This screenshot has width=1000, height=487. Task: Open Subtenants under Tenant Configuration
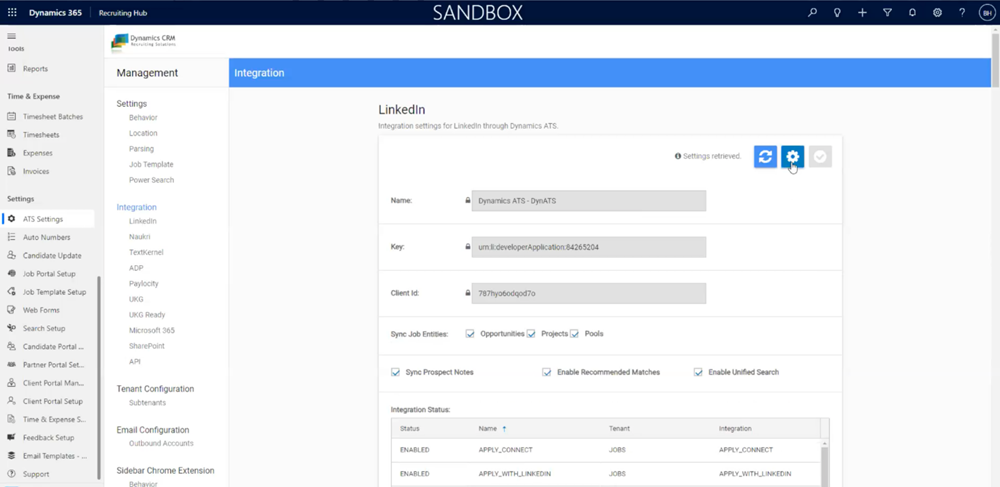pos(147,403)
